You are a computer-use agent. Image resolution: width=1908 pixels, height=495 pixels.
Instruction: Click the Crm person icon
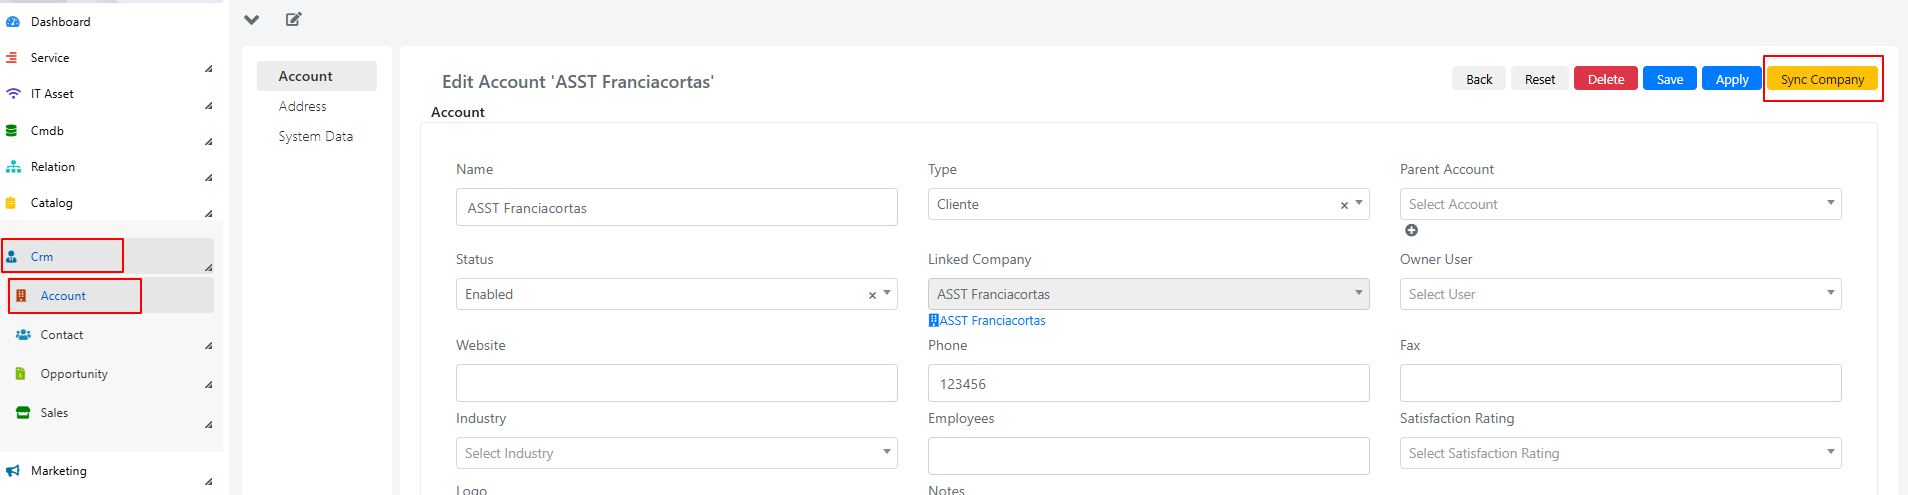click(x=12, y=257)
